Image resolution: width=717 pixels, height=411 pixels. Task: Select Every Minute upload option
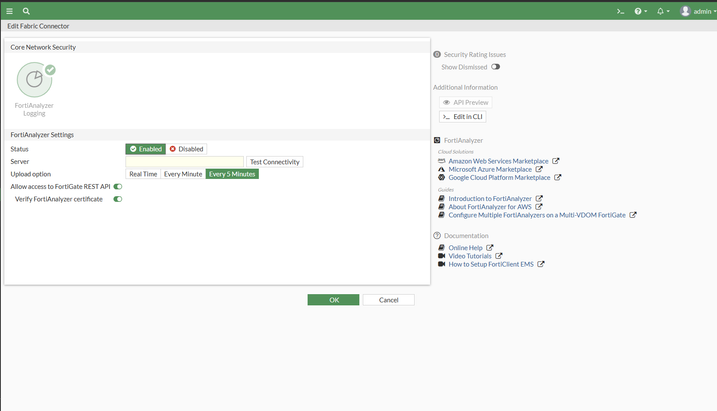183,174
